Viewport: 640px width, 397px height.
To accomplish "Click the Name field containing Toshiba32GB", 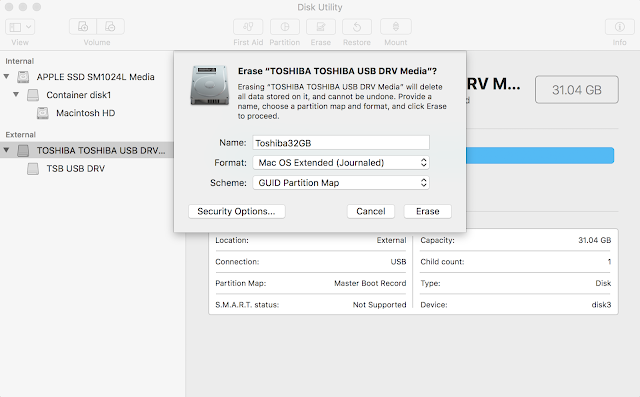I will [341, 143].
